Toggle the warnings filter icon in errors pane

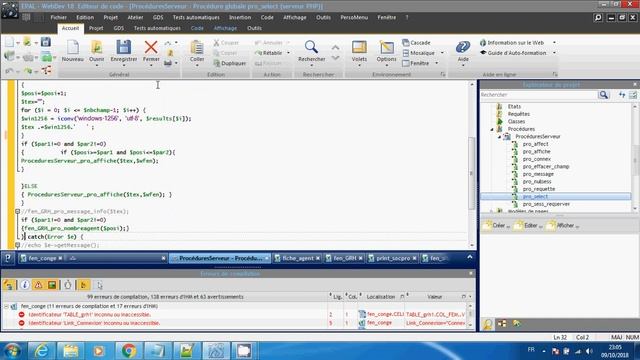[x=38, y=285]
